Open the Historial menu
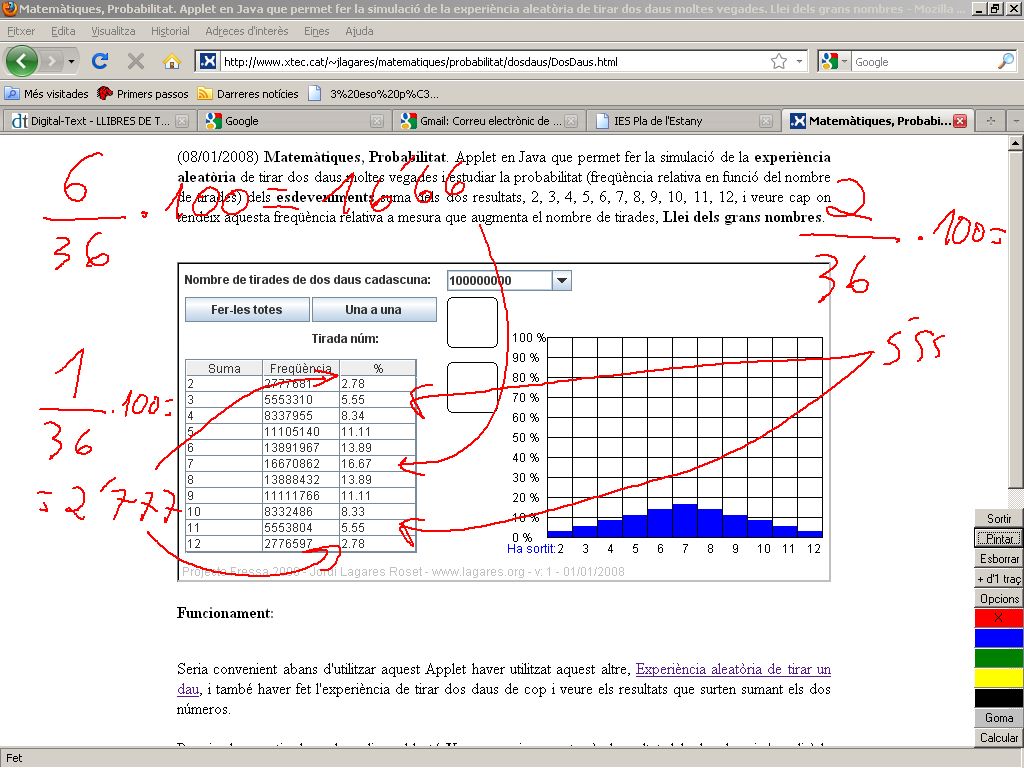This screenshot has width=1024, height=768. (170, 31)
